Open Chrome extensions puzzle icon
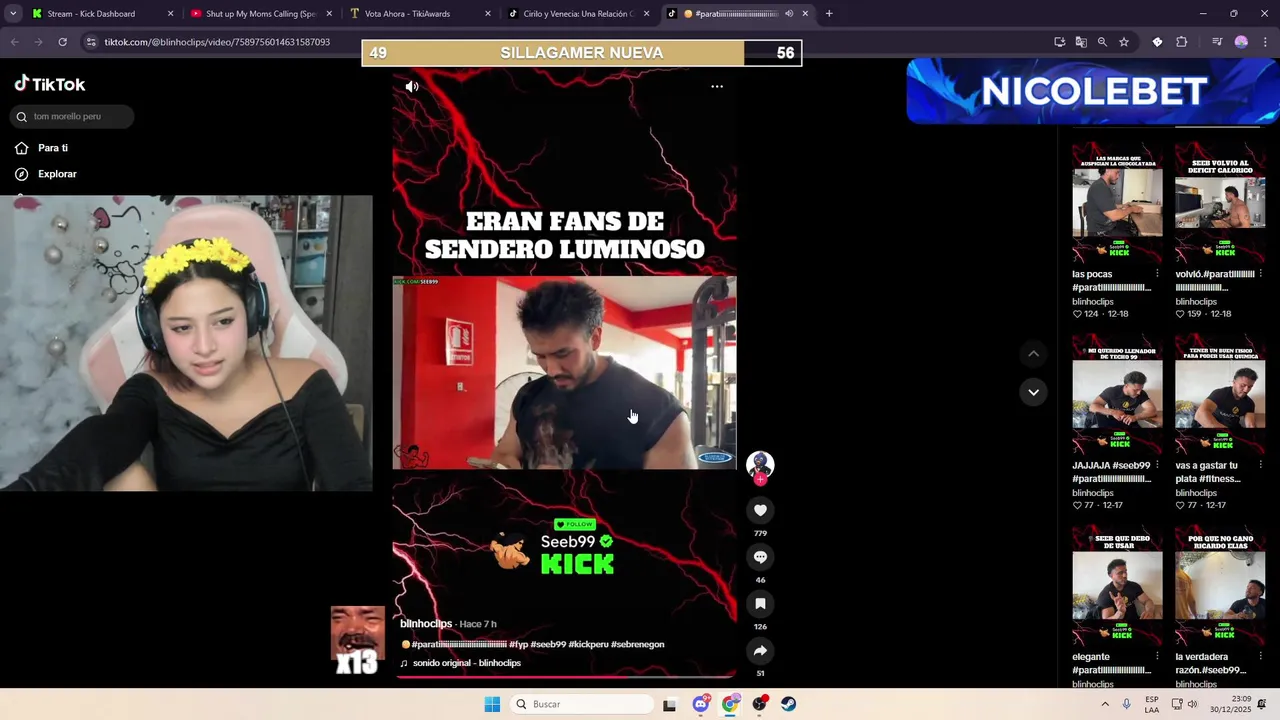Viewport: 1280px width, 720px height. coord(1182,42)
